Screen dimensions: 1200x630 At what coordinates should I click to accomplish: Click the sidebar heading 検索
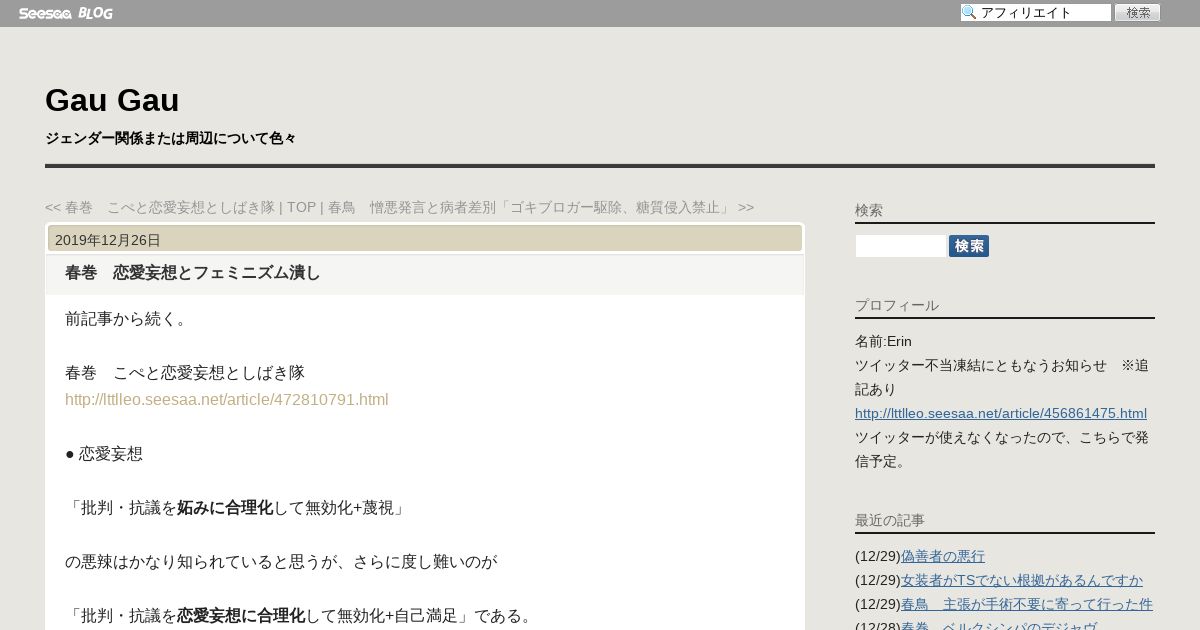click(x=869, y=210)
